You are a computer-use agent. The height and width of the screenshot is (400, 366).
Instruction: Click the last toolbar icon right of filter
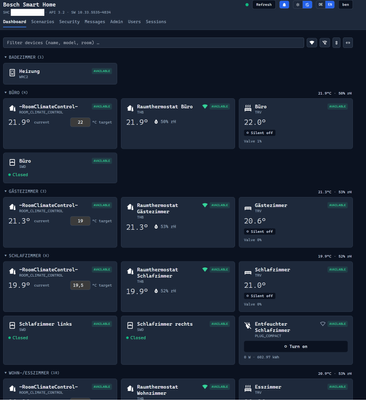(x=348, y=43)
